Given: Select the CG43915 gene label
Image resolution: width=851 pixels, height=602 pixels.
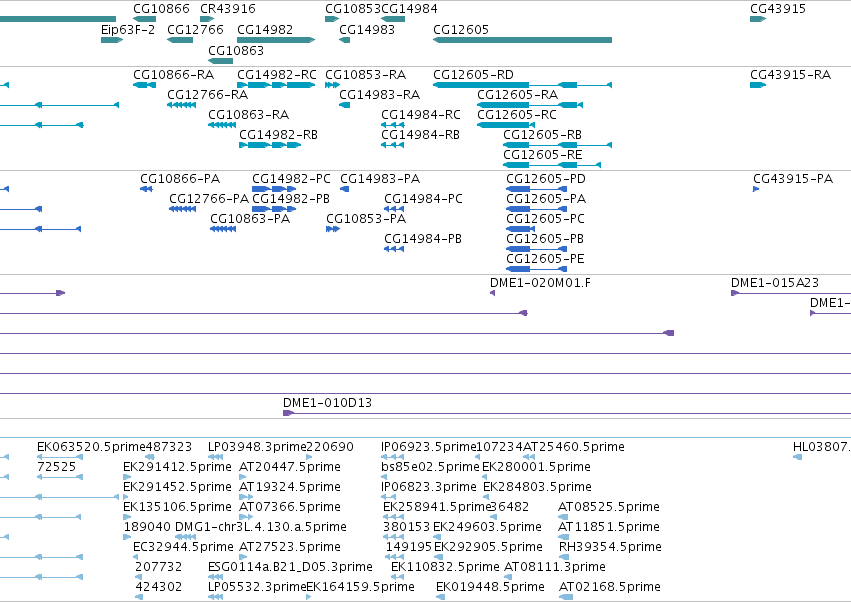Looking at the screenshot, I should pos(778,9).
